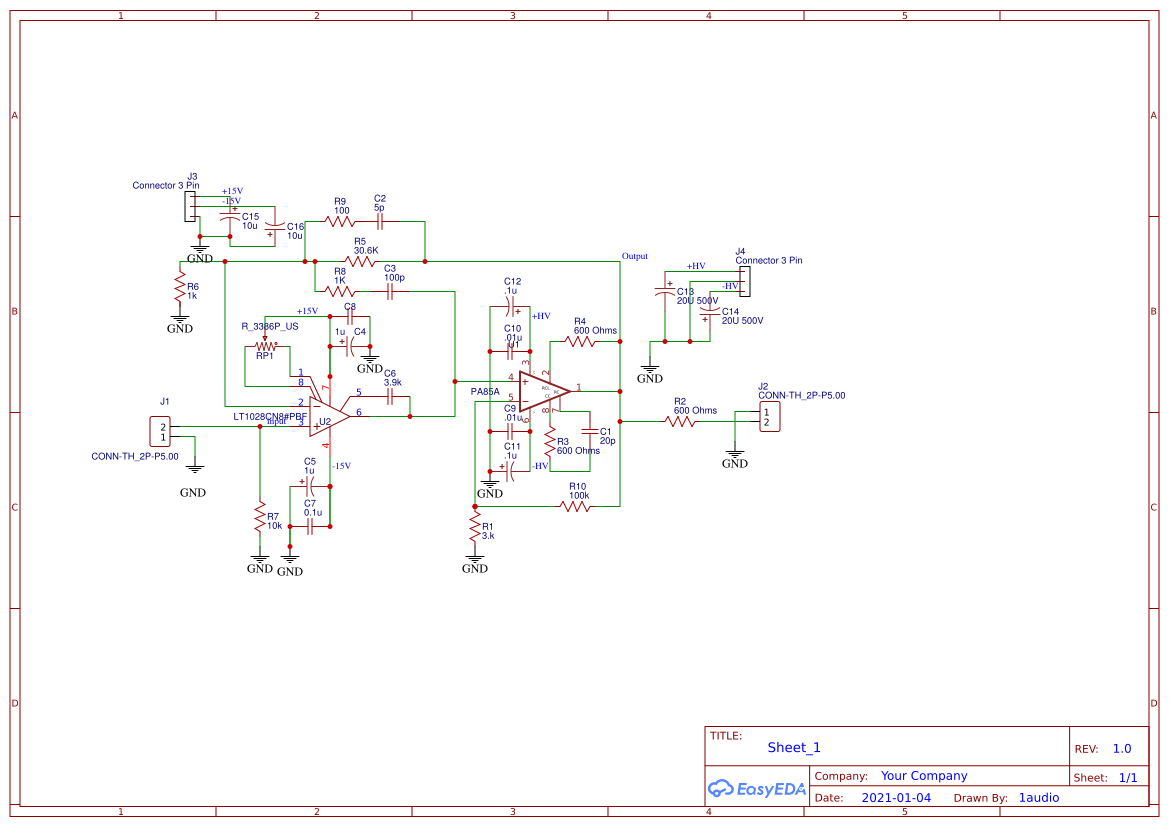Select the 1audio Drawn By text

1038,797
